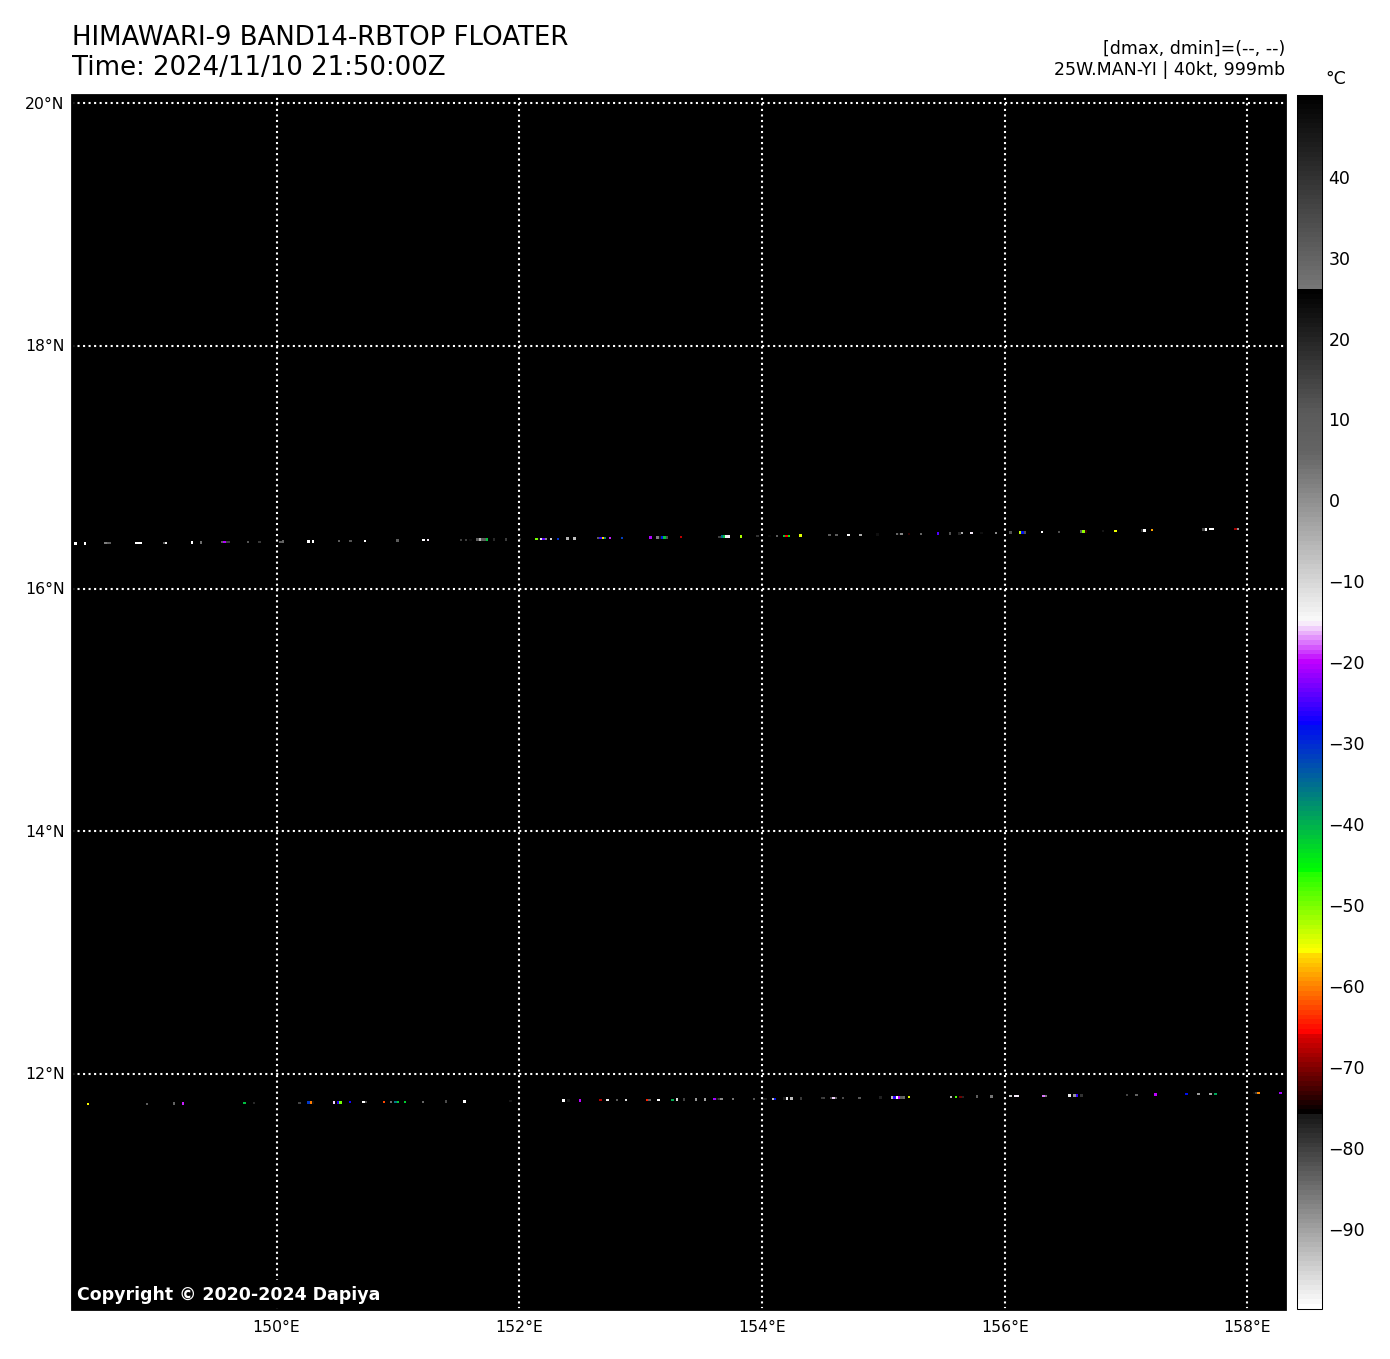Click the Copyright 2020-2024 Dapiya watermark
The height and width of the screenshot is (1359, 1390).
click(x=228, y=1294)
